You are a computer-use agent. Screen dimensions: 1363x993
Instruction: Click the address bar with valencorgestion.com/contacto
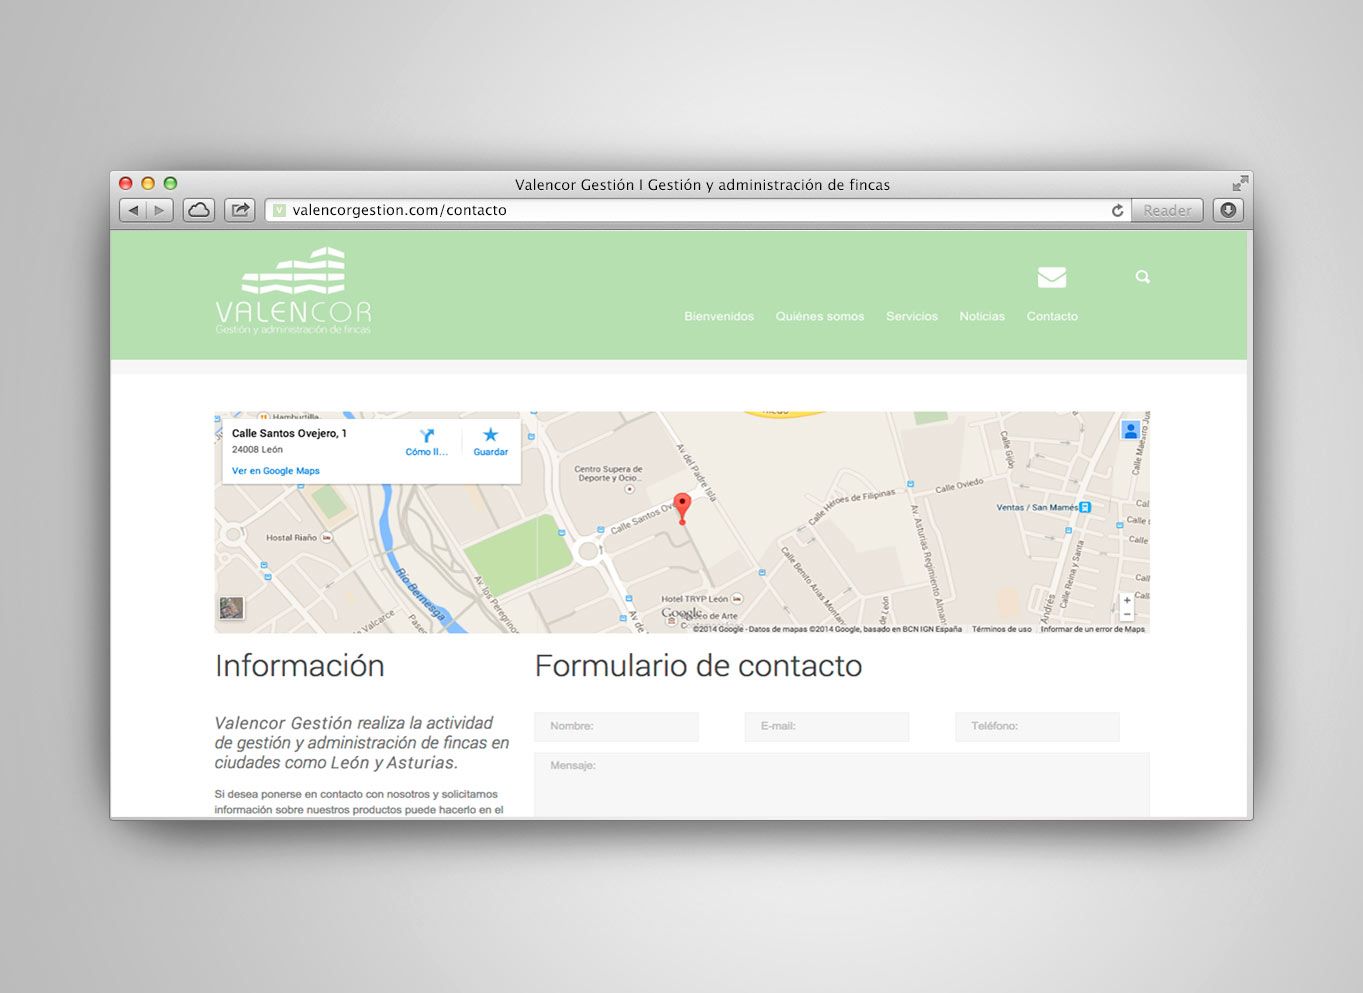tap(698, 210)
